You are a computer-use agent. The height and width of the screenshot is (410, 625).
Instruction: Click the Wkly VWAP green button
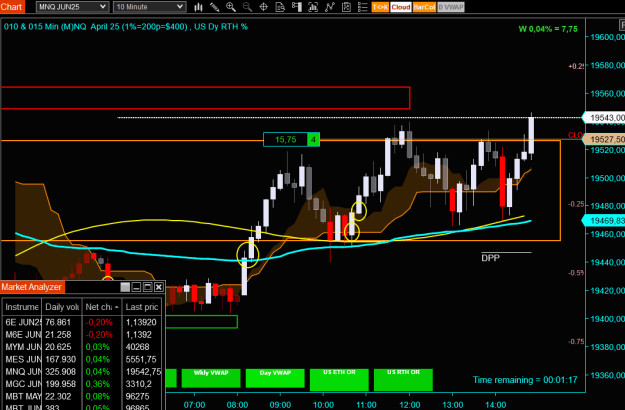pos(211,378)
